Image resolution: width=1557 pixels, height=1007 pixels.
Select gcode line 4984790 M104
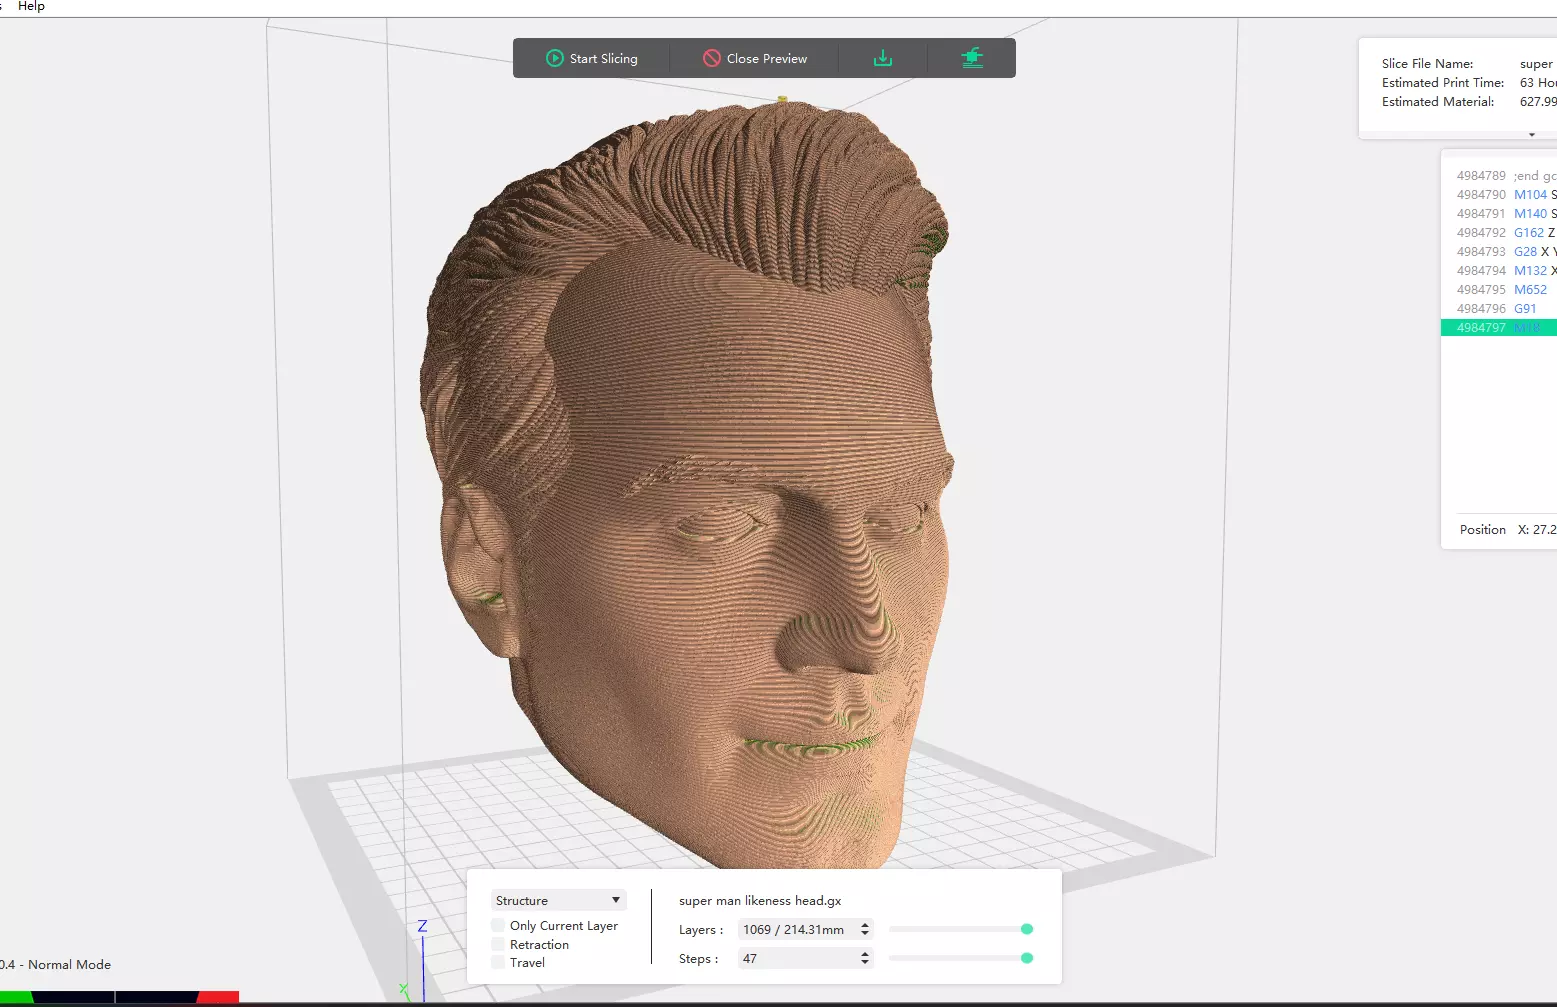tap(1499, 194)
